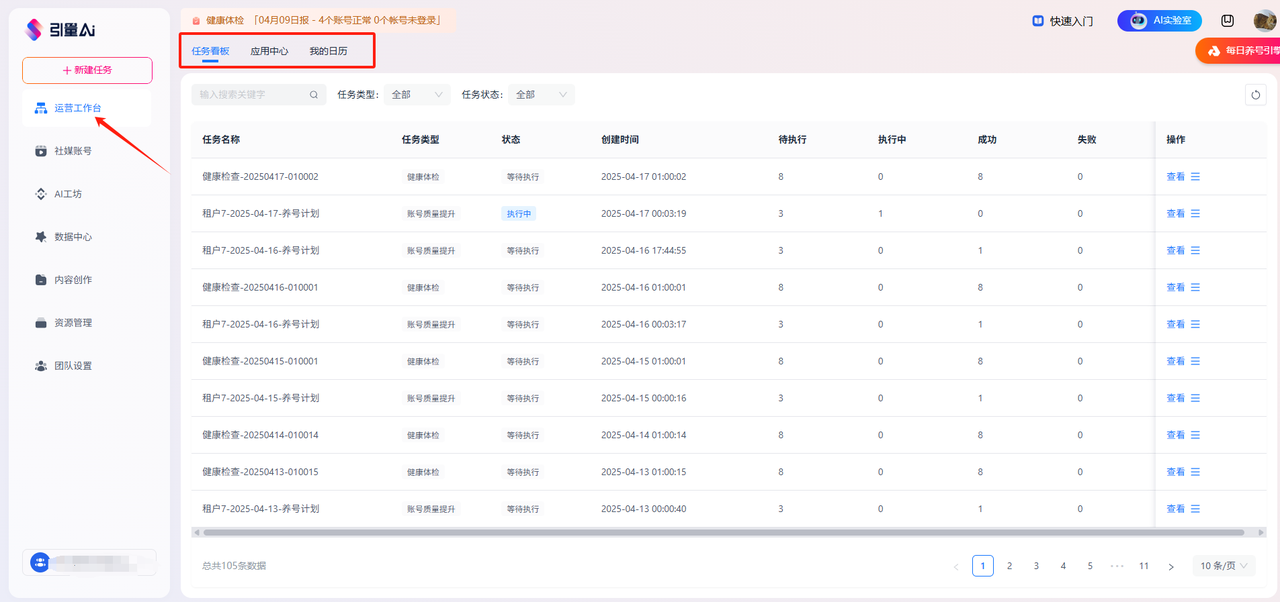The height and width of the screenshot is (602, 1280).
Task: Go to previous page arrow
Action: click(x=956, y=567)
